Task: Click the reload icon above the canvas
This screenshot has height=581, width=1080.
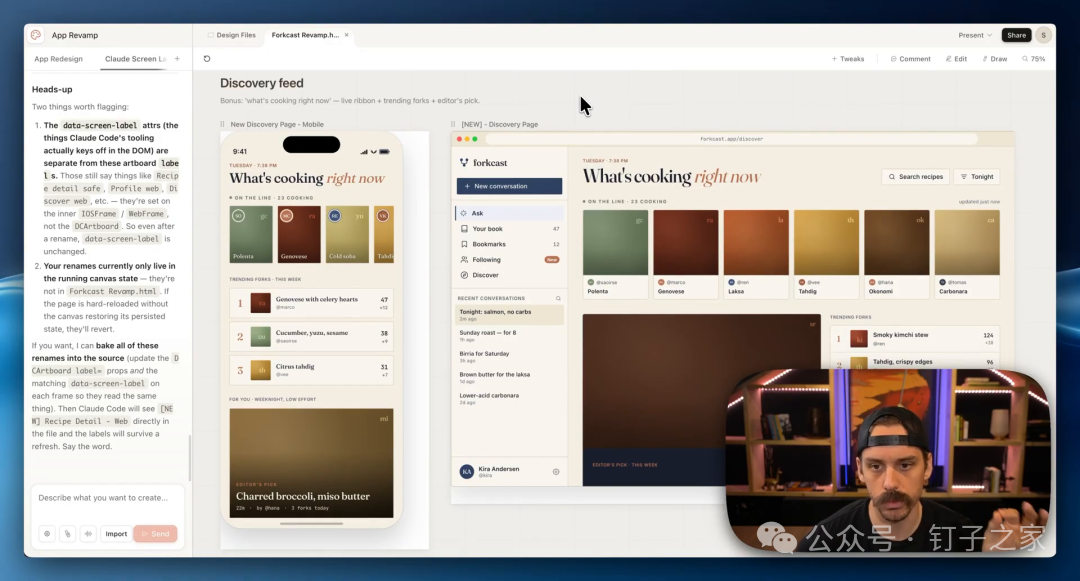Action: (207, 59)
